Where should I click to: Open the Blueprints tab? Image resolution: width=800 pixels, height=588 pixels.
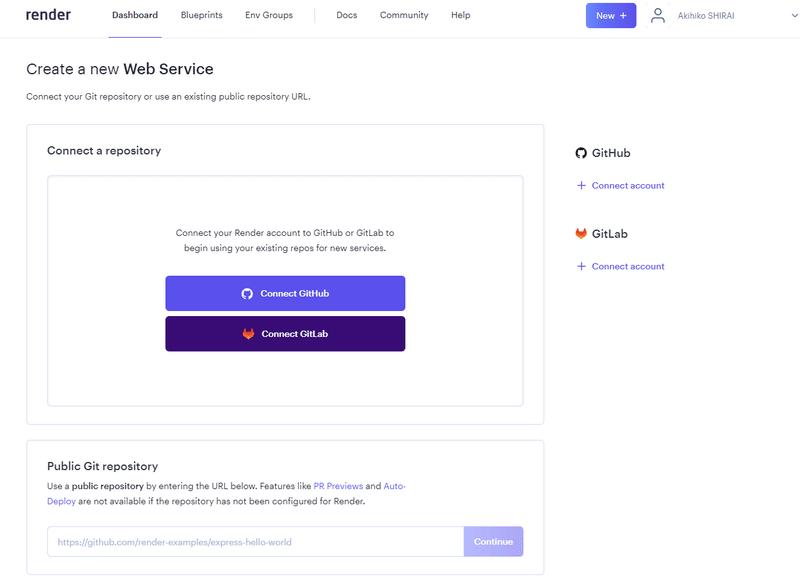(x=202, y=16)
